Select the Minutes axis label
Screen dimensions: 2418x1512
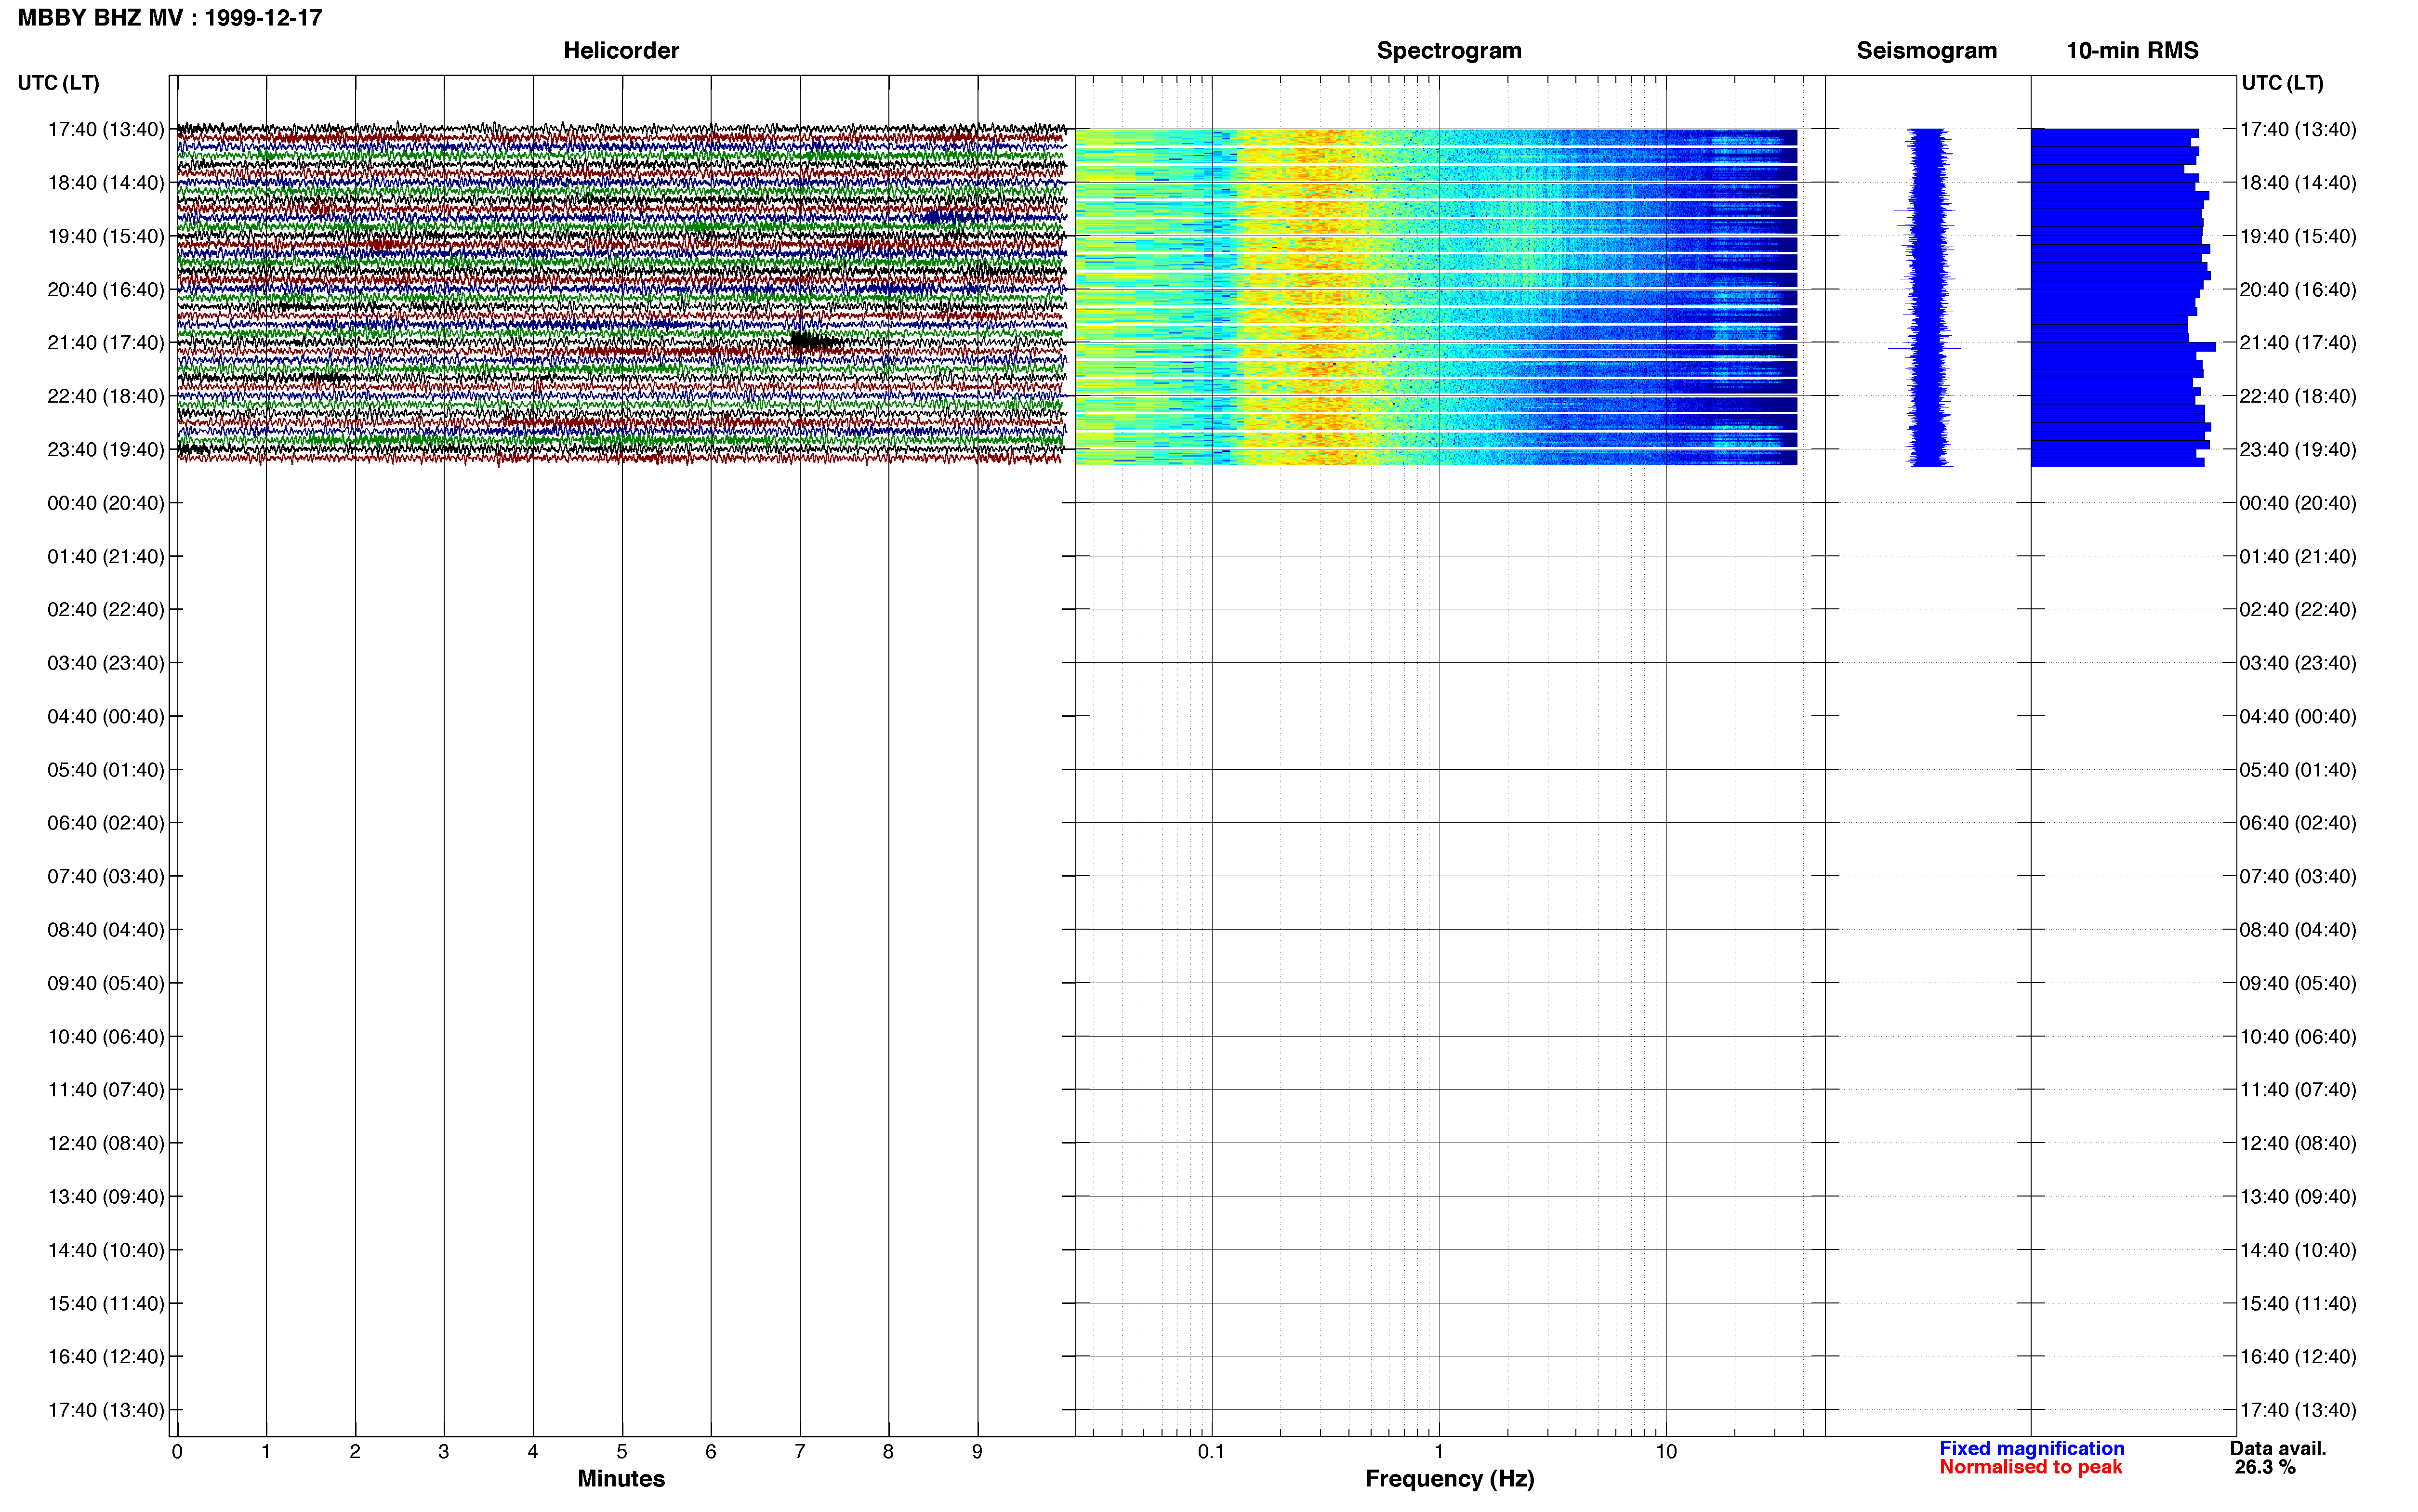click(x=621, y=1478)
